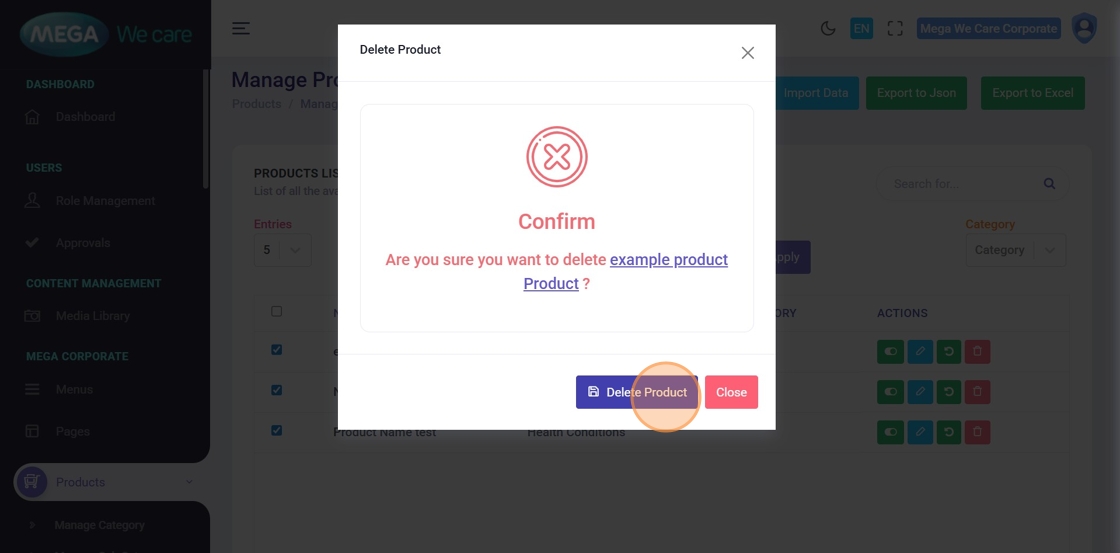The image size is (1120, 553).
Task: Tick the select-all checkbox in table header
Action: pyautogui.click(x=277, y=312)
